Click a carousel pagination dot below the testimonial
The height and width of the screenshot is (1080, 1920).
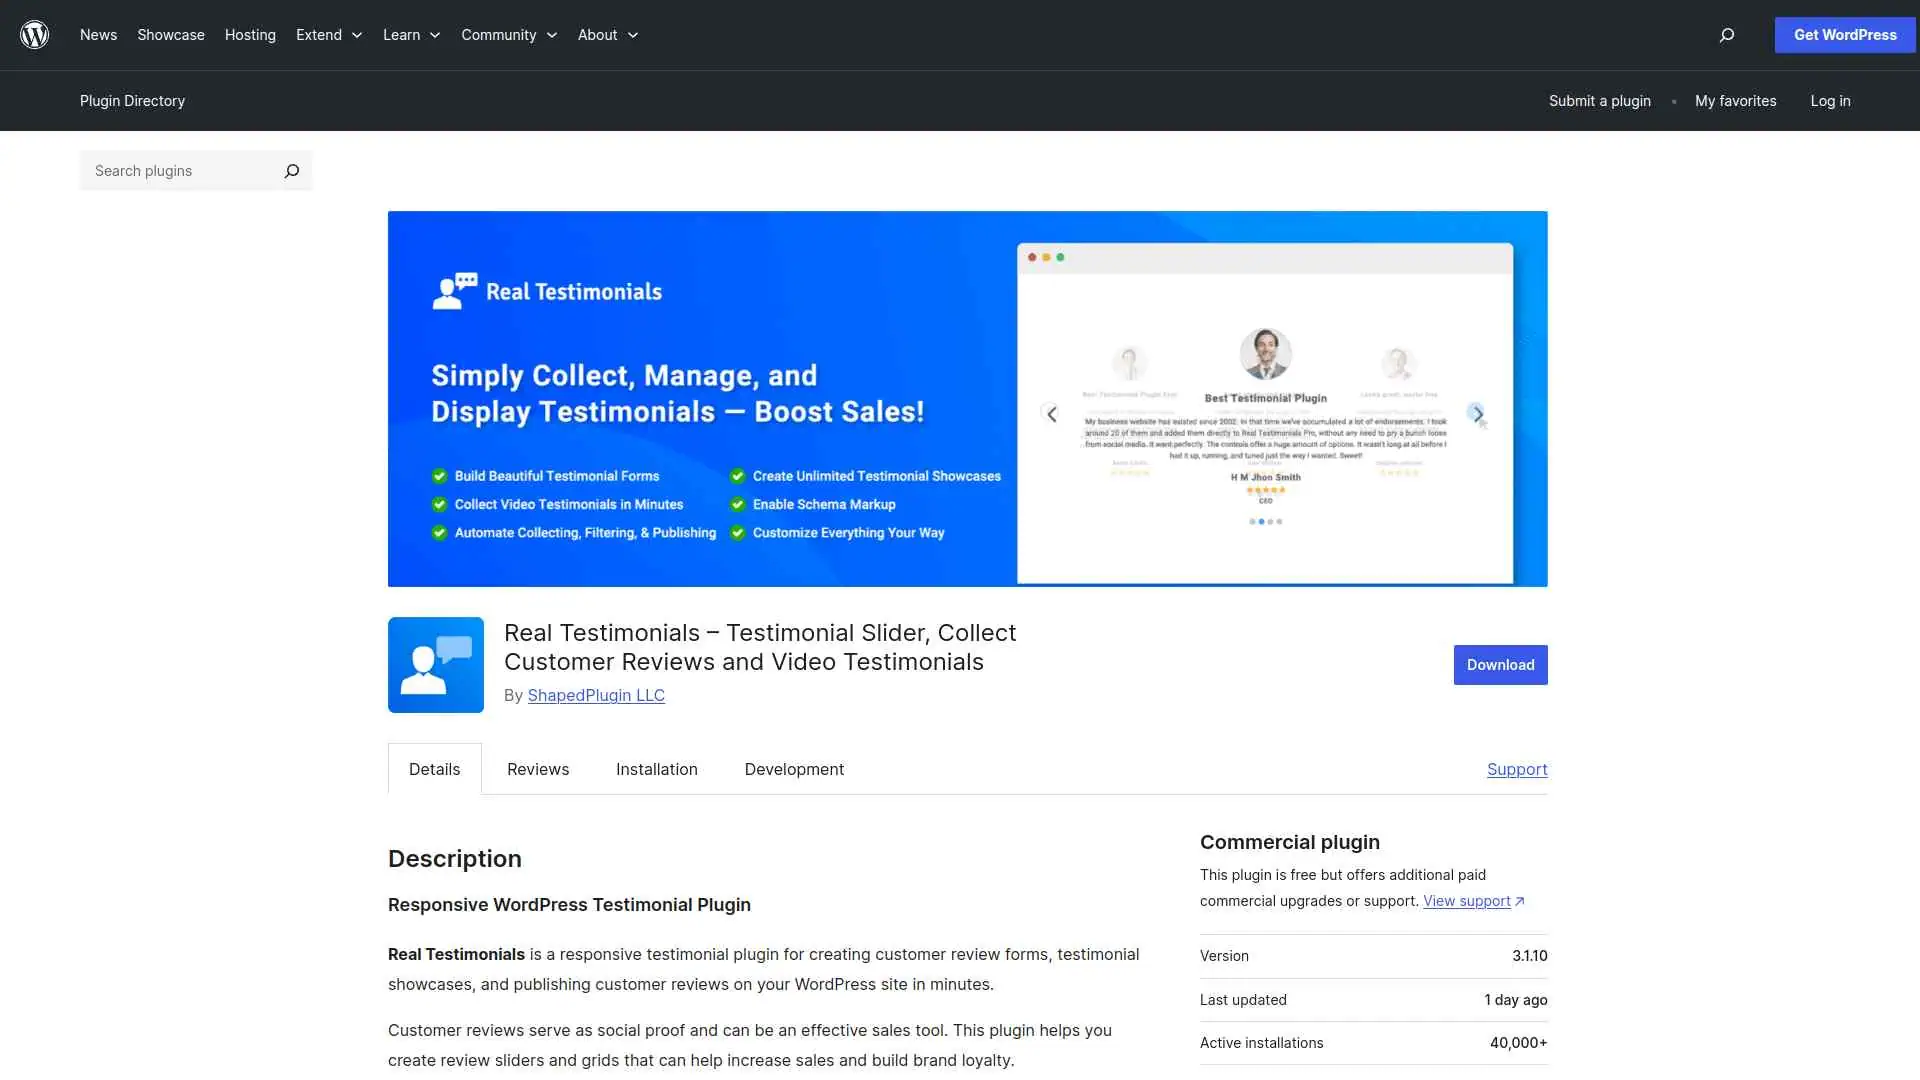[x=1263, y=521]
